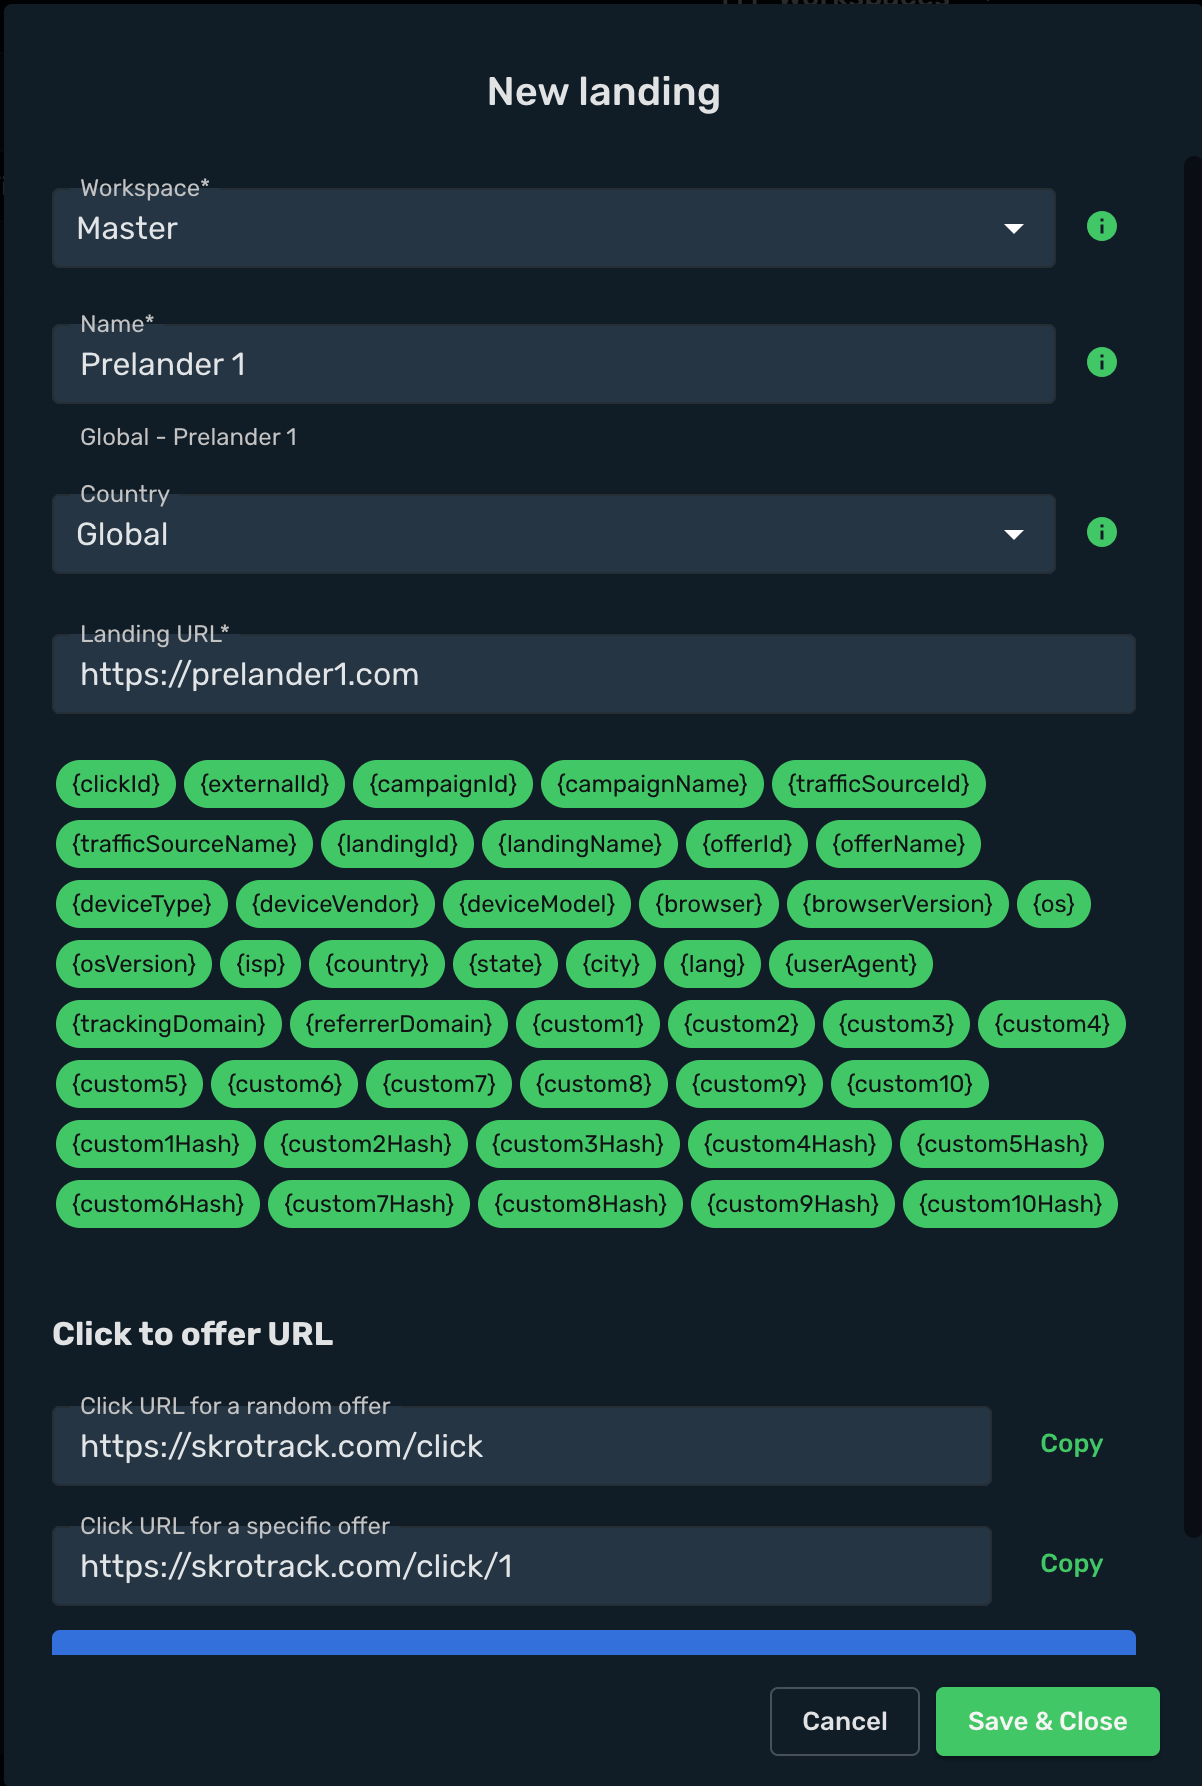This screenshot has width=1202, height=1786.
Task: Click Save & Close button
Action: (1047, 1721)
